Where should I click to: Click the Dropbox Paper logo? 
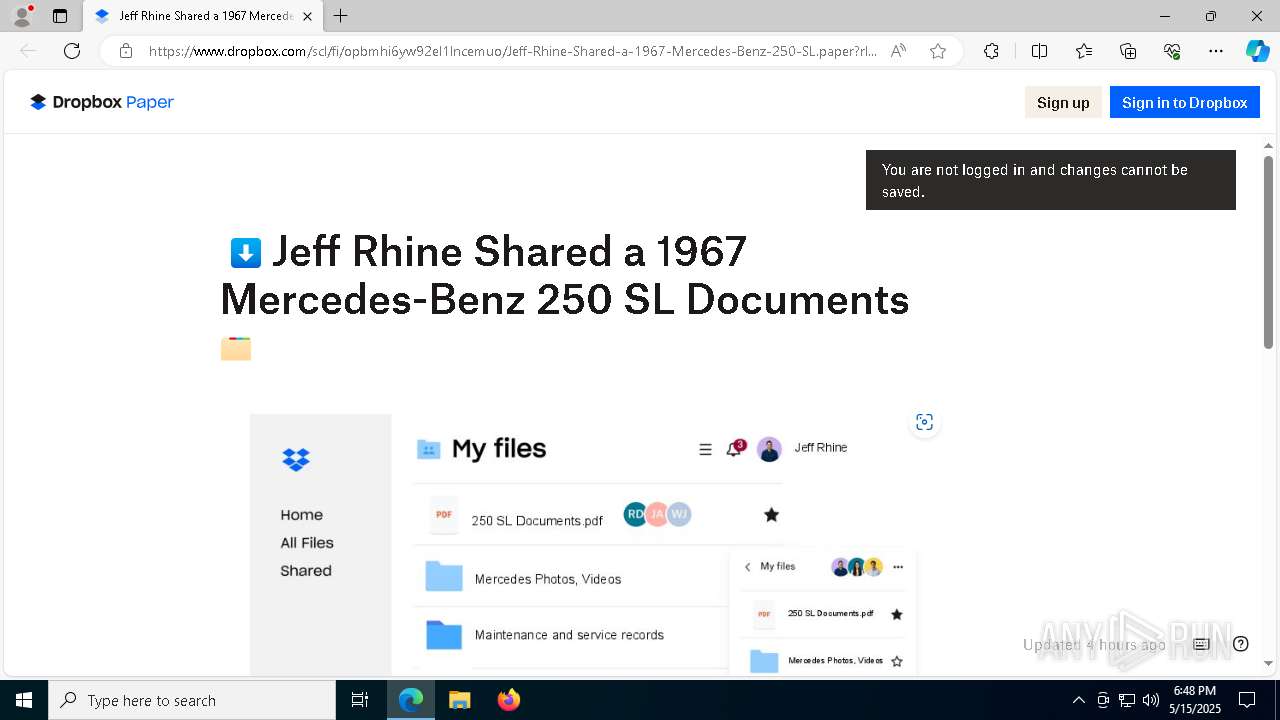pyautogui.click(x=102, y=102)
